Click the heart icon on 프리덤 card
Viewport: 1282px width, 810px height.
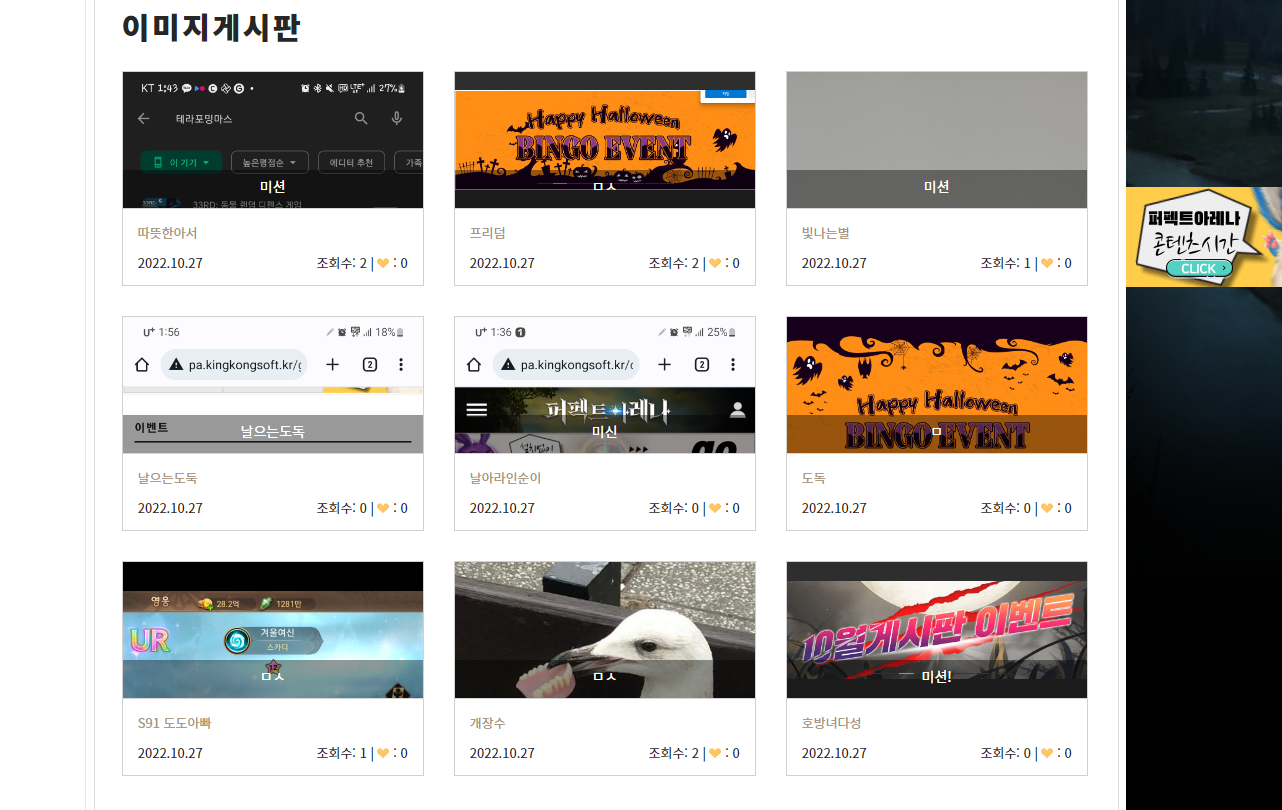coord(715,263)
